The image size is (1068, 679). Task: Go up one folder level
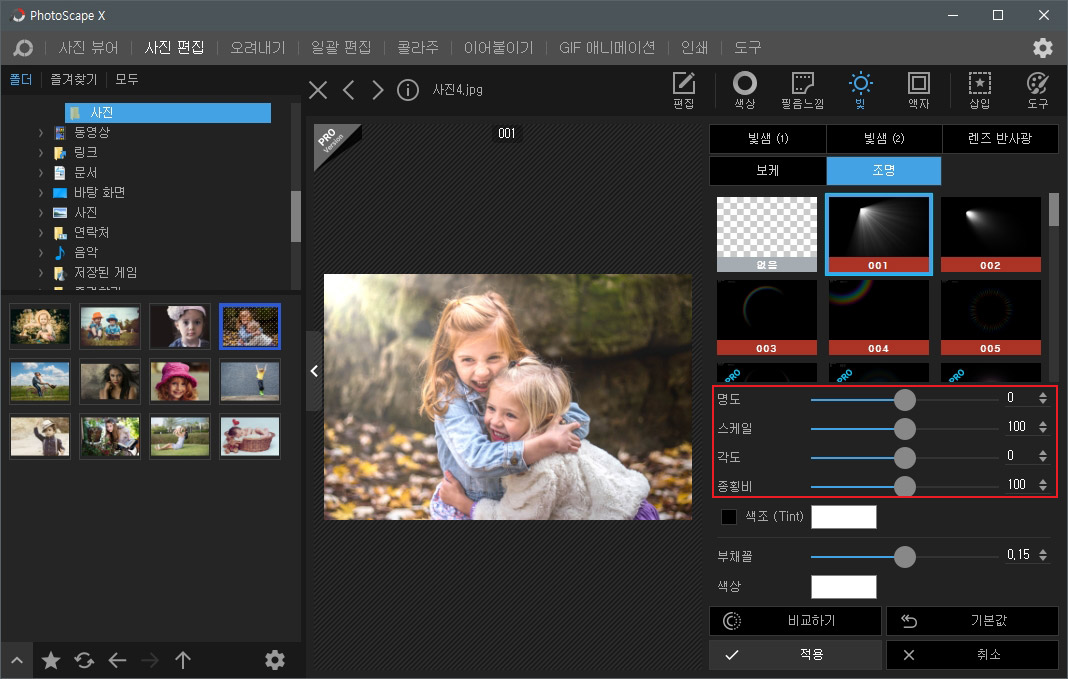pos(183,660)
